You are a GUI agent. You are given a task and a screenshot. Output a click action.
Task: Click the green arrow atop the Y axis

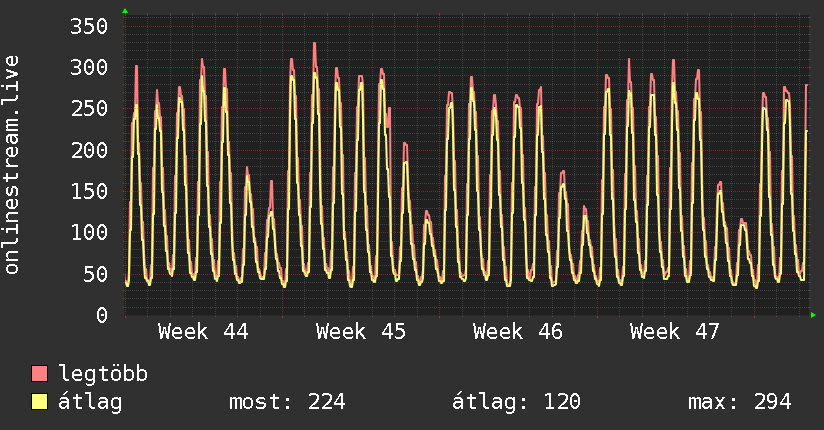click(x=125, y=11)
